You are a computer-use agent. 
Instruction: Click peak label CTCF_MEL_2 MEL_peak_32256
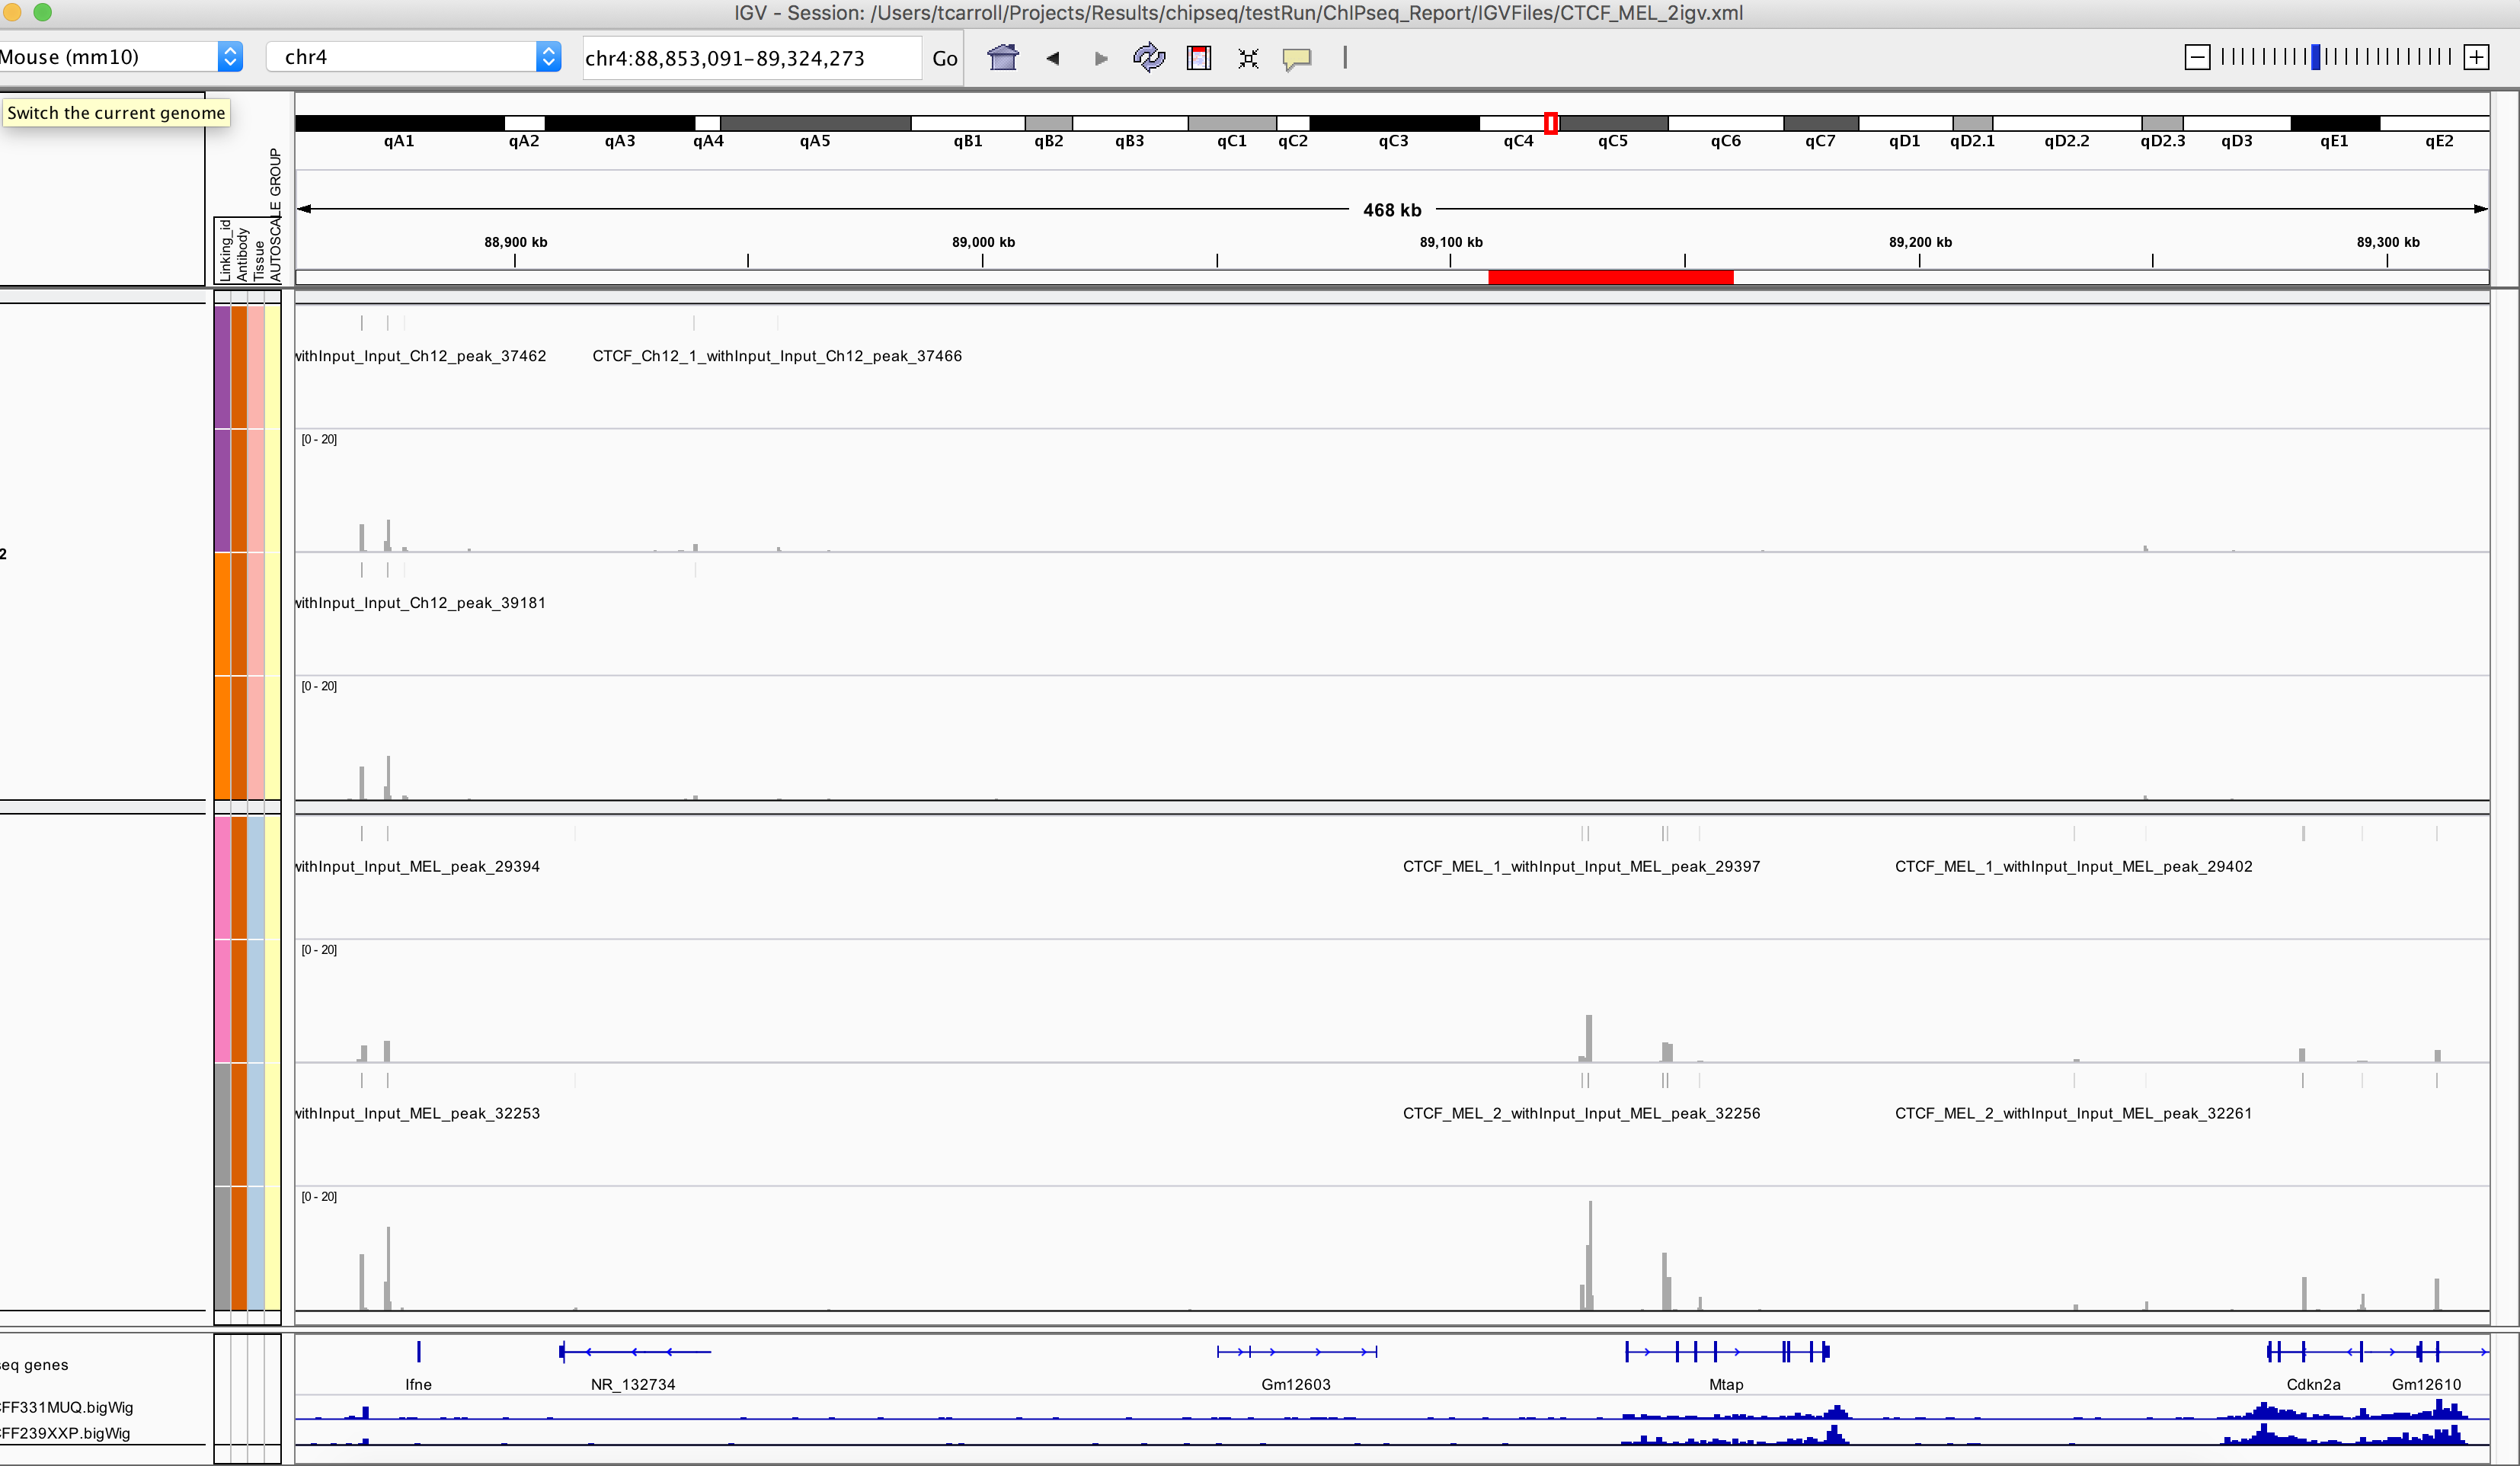coord(1581,1114)
